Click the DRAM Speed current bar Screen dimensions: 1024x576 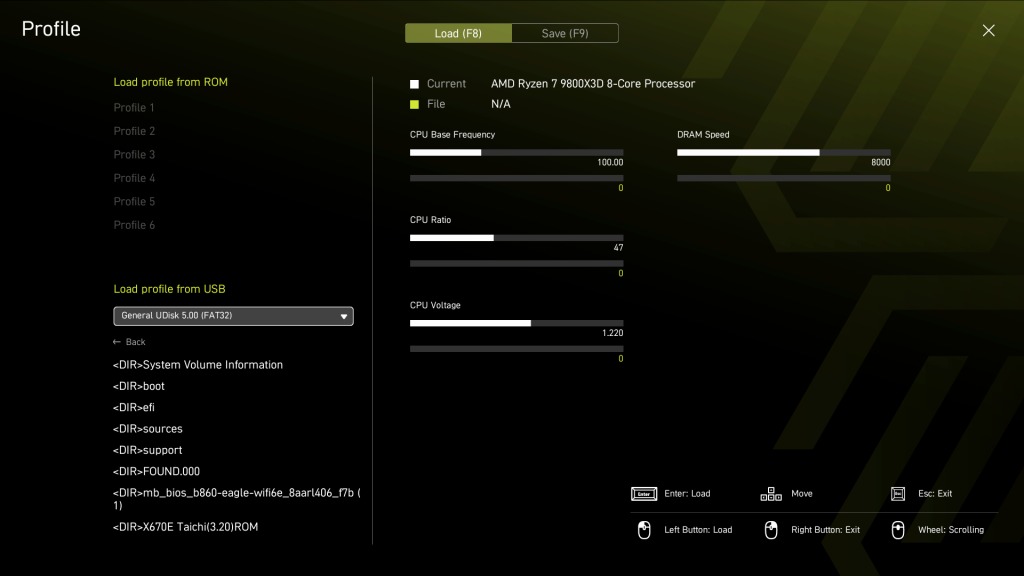point(784,153)
